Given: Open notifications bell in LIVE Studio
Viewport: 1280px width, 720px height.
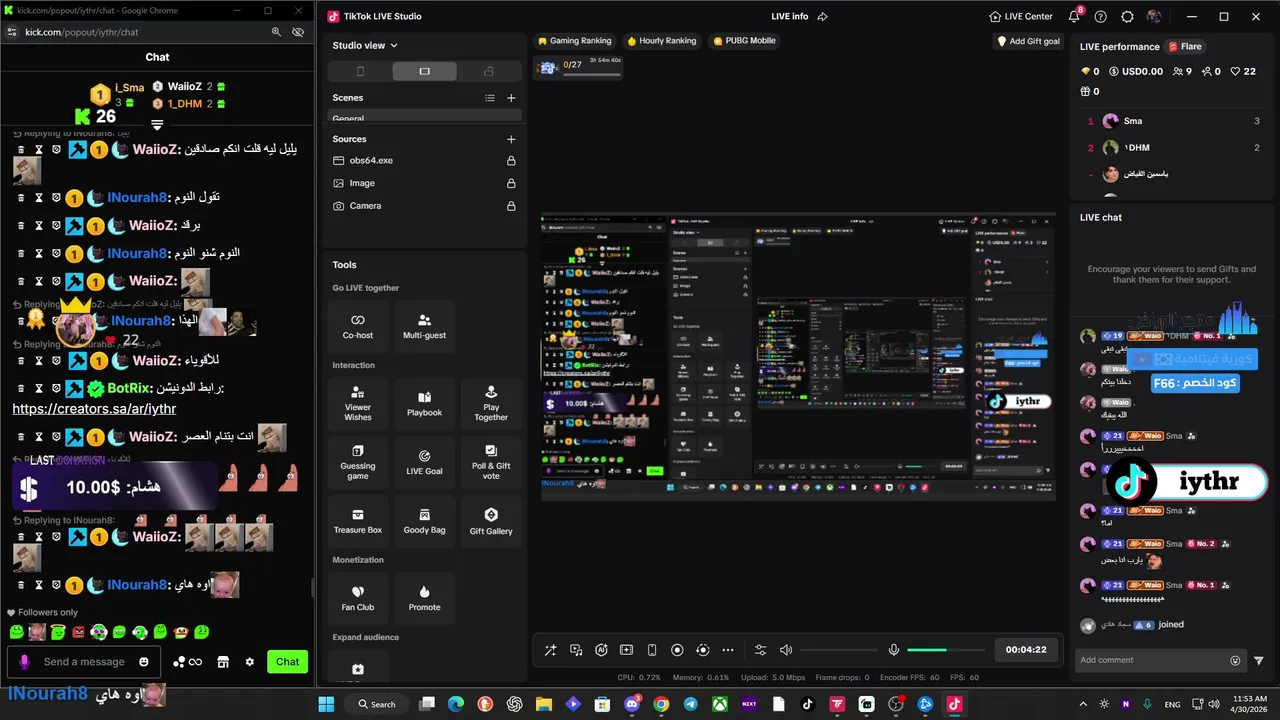Looking at the screenshot, I should coord(1074,16).
